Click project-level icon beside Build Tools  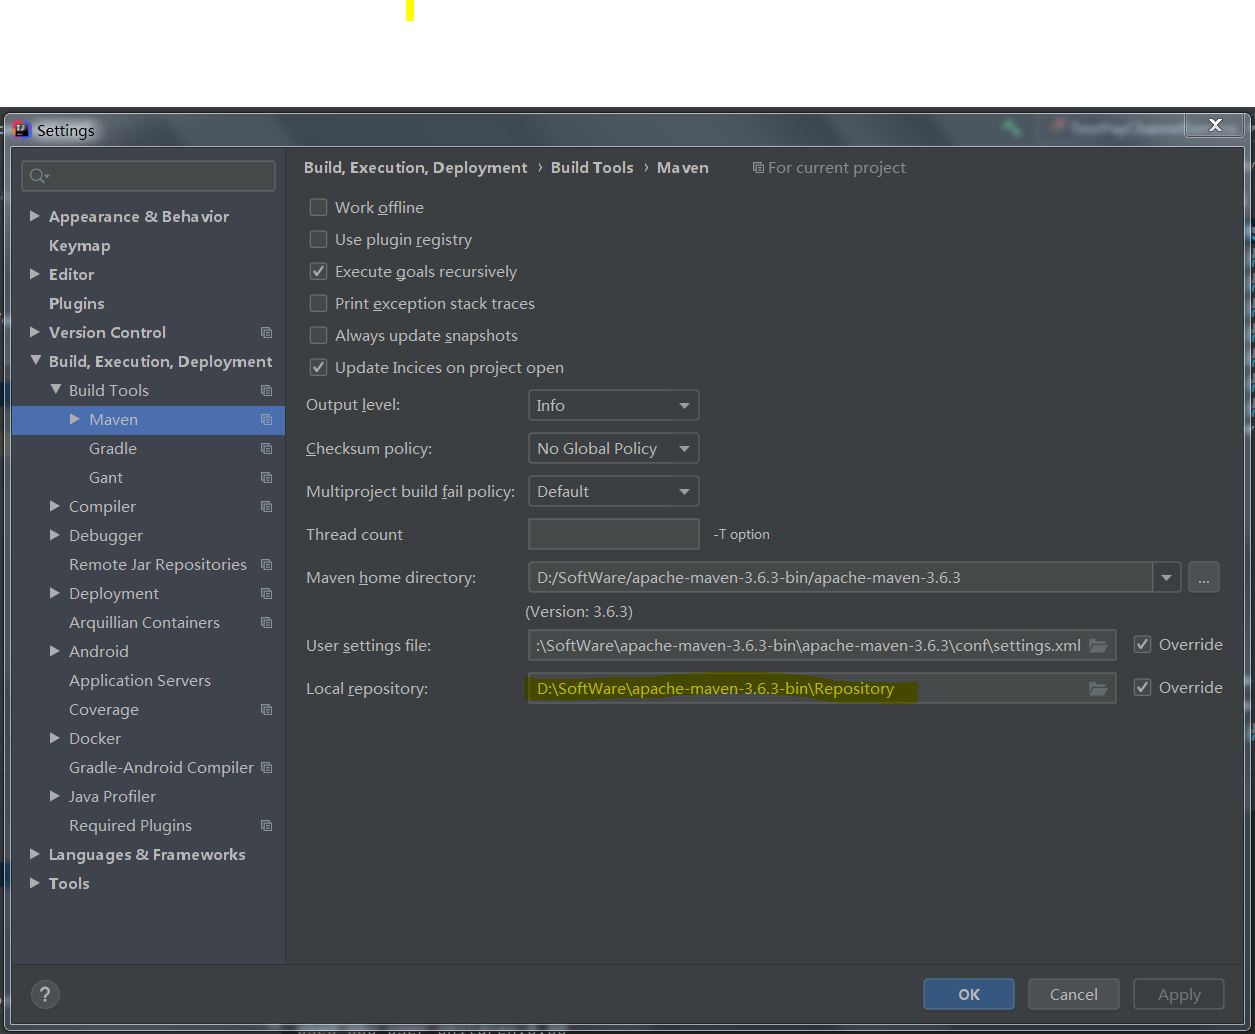point(266,391)
